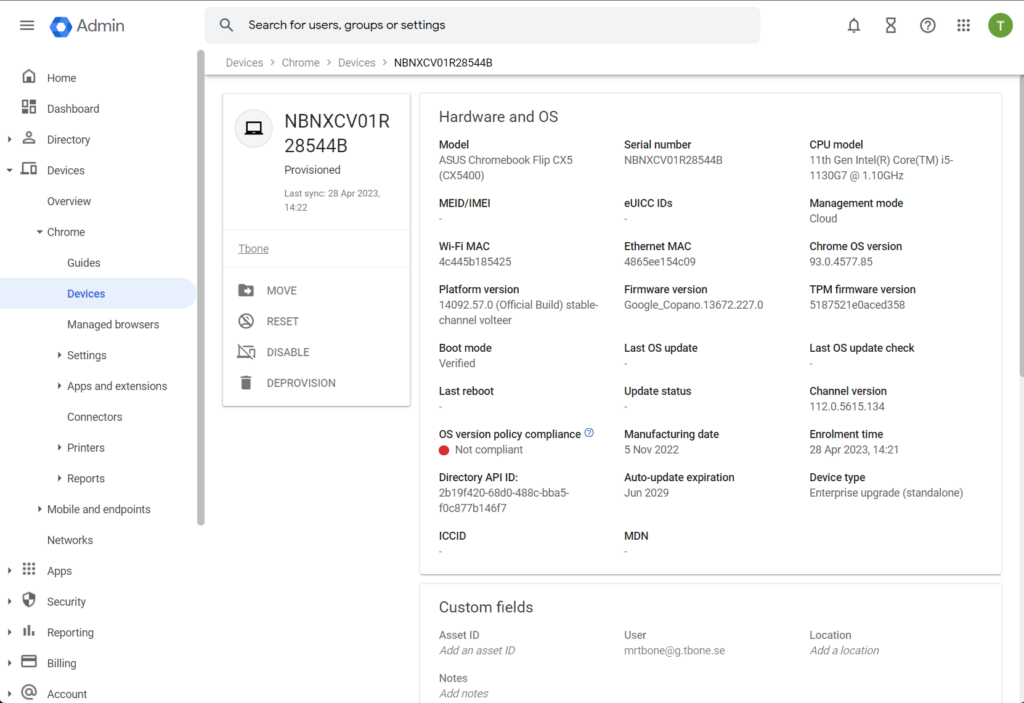Expand the Security section arrow
Viewport: 1024px width, 703px height.
9,602
